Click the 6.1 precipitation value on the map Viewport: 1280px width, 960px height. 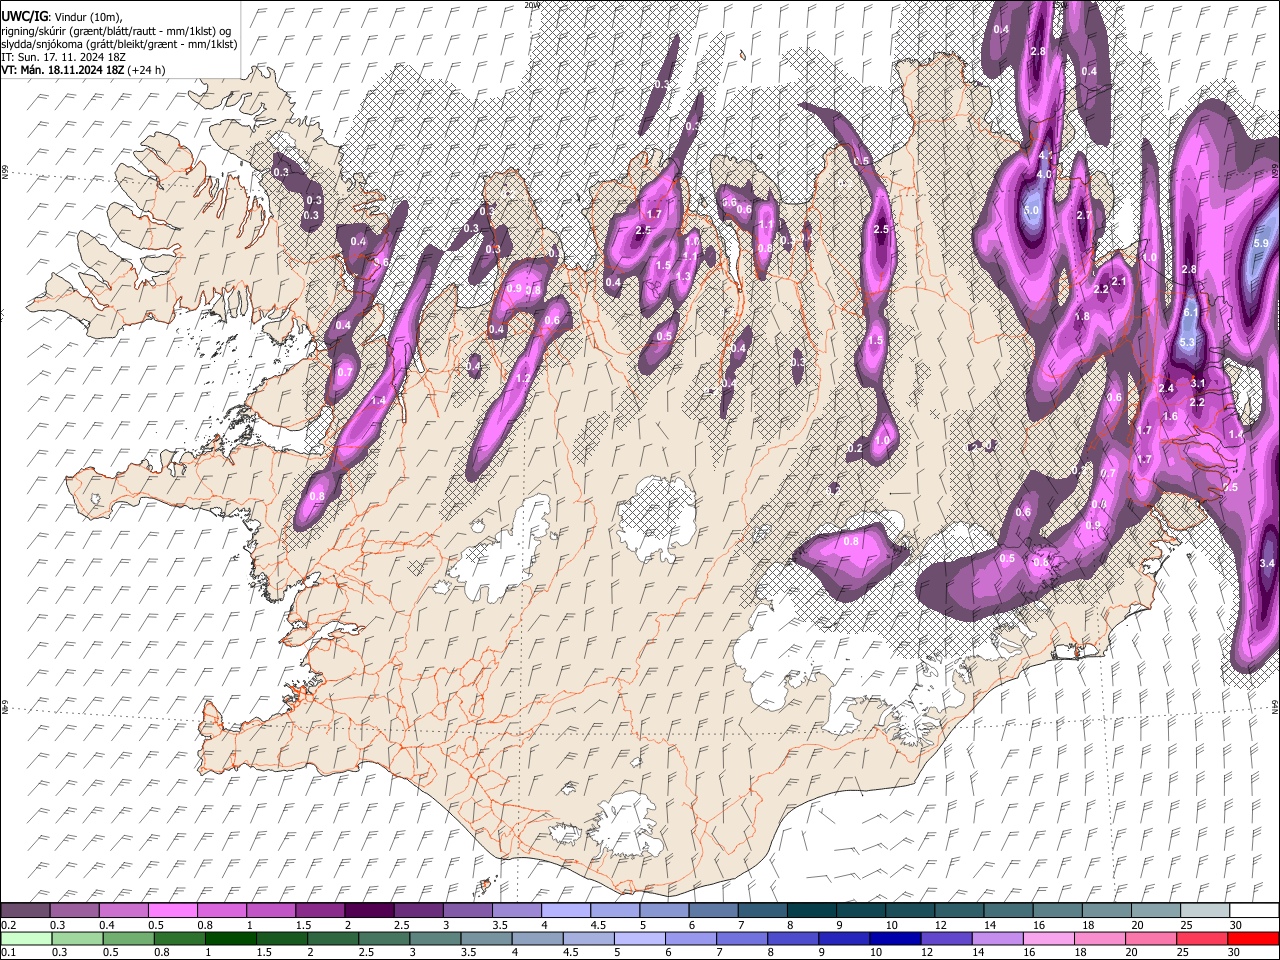pyautogui.click(x=1190, y=312)
